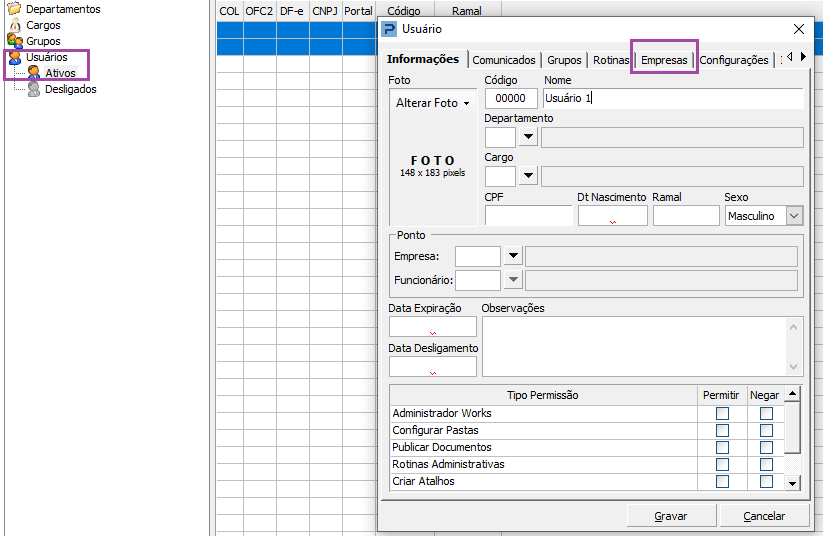Screen dimensions: 828x536
Task: Click the Departamentos folder icon
Action: pos(14,9)
